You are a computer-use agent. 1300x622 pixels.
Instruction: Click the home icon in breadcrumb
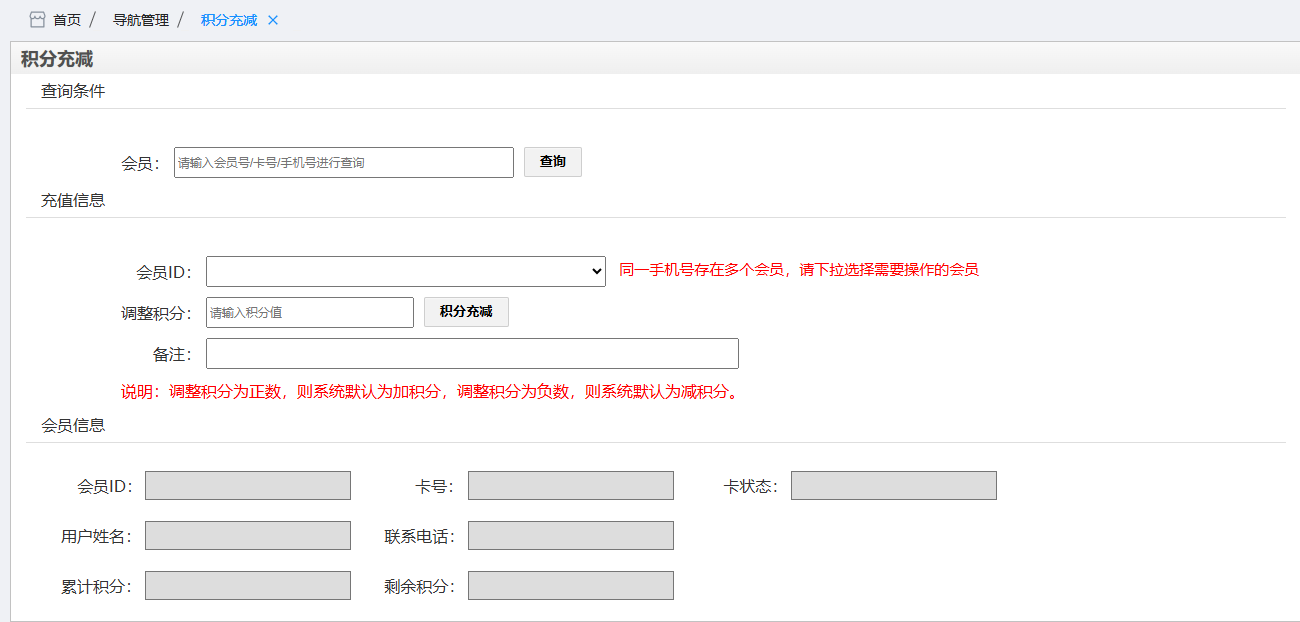point(37,20)
